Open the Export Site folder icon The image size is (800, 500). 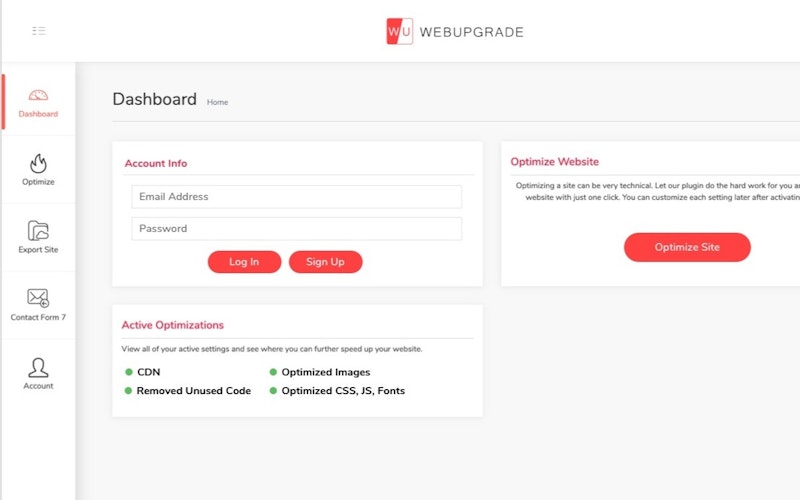38,231
